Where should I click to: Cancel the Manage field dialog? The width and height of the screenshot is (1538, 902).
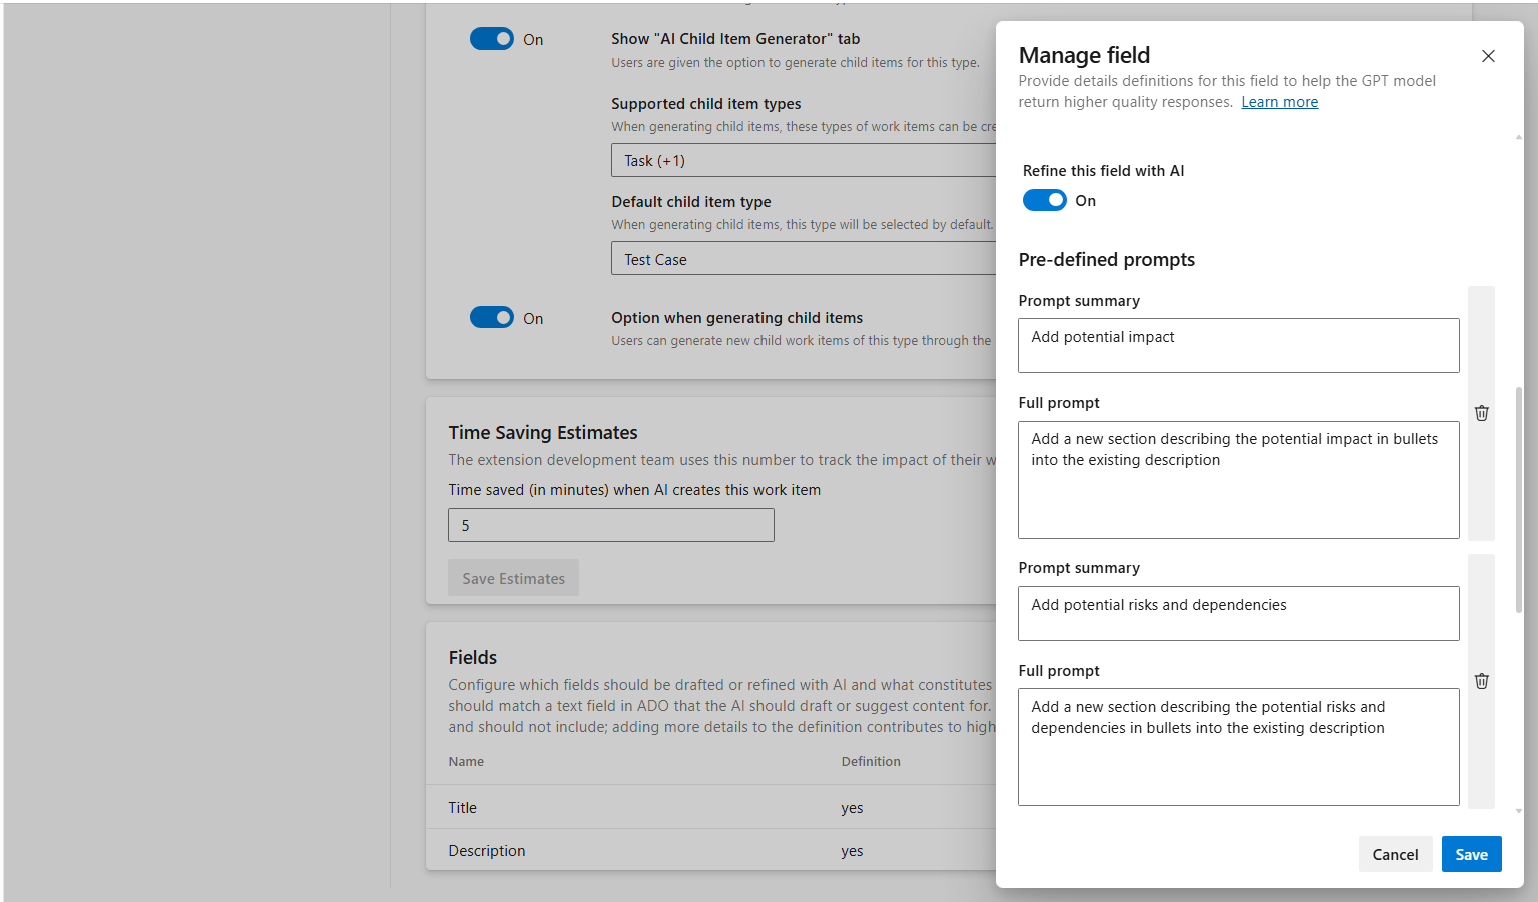click(1394, 854)
